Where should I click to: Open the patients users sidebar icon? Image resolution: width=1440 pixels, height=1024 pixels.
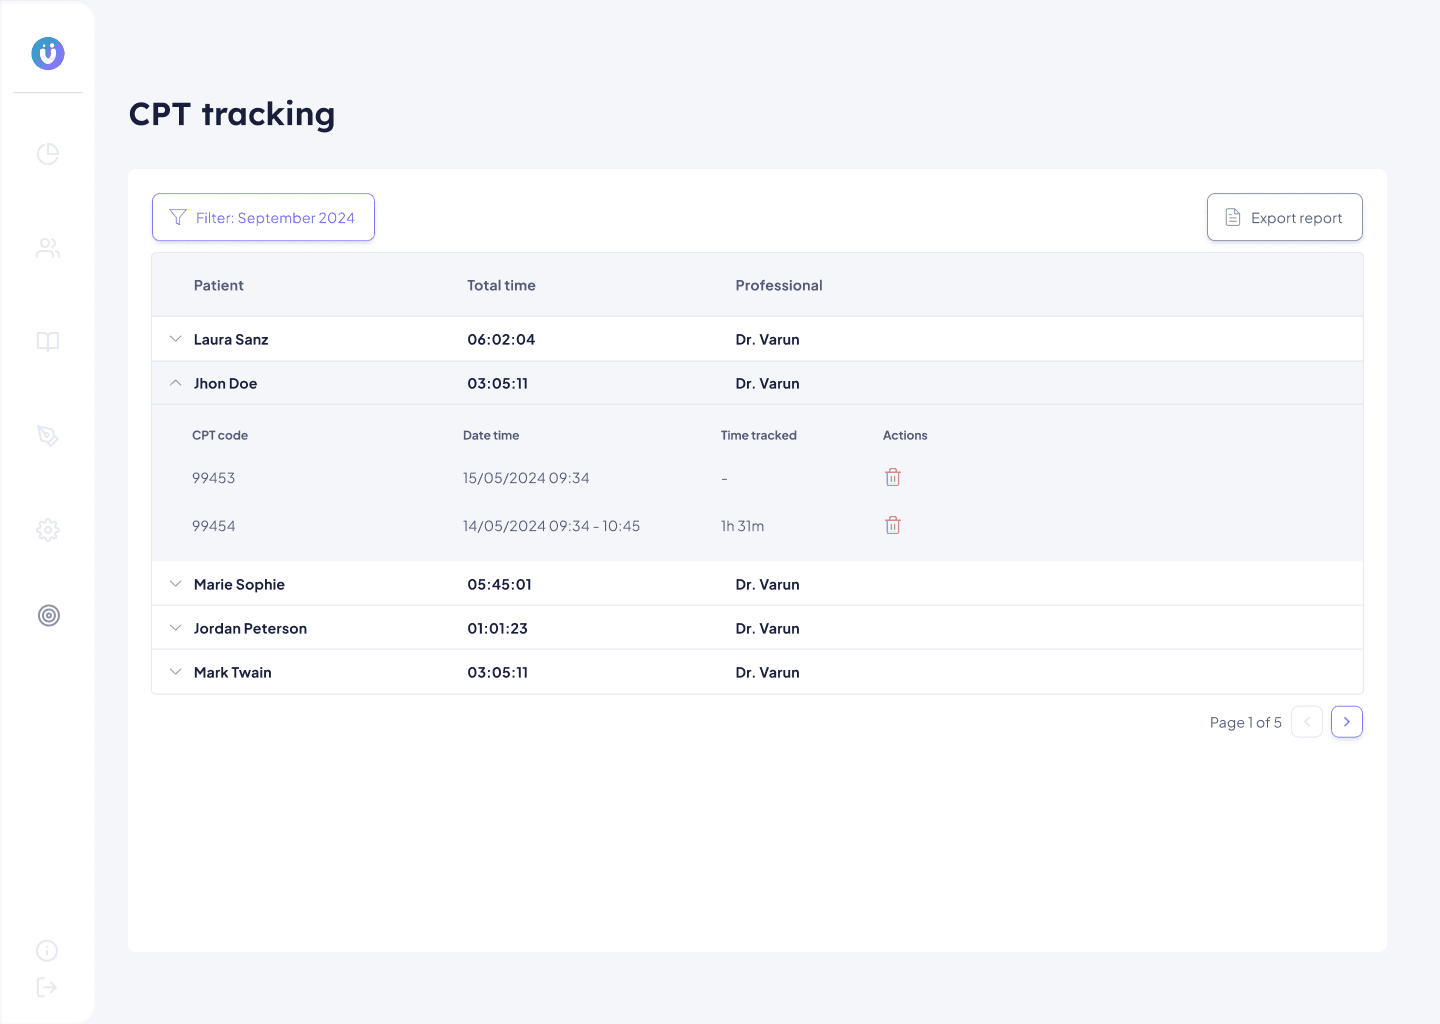point(48,248)
